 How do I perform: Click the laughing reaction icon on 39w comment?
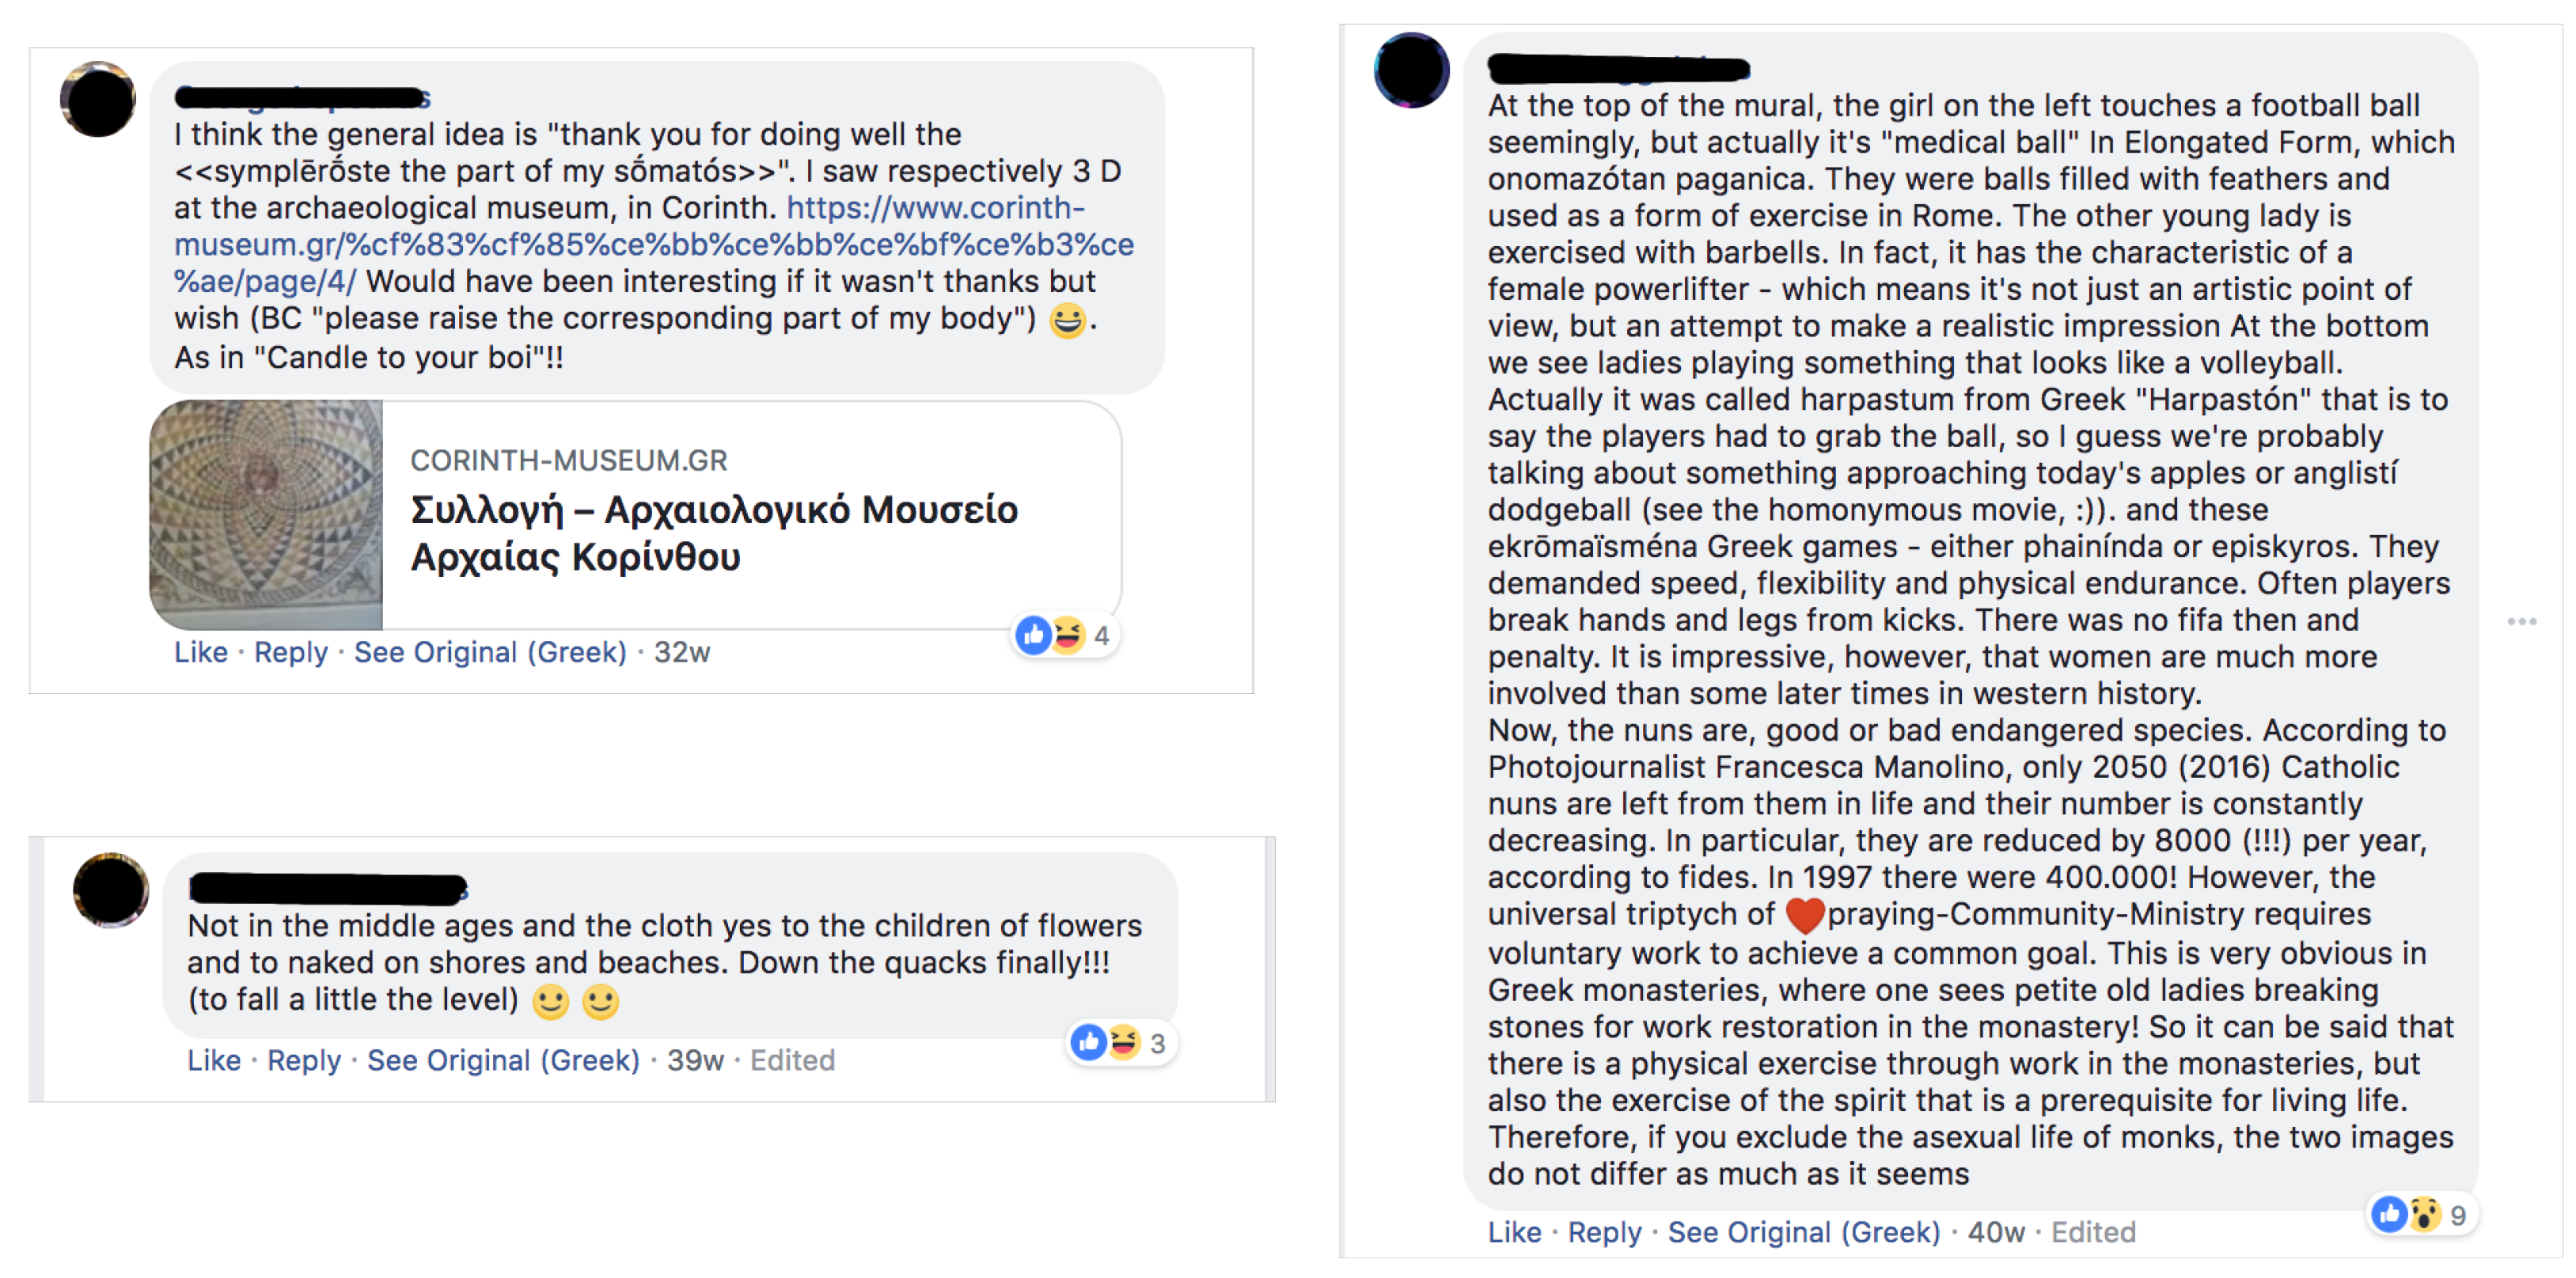[1124, 1042]
